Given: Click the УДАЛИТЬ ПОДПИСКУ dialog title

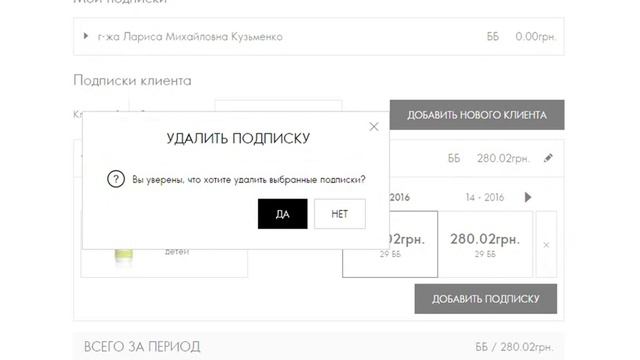Looking at the screenshot, I should pyautogui.click(x=238, y=138).
